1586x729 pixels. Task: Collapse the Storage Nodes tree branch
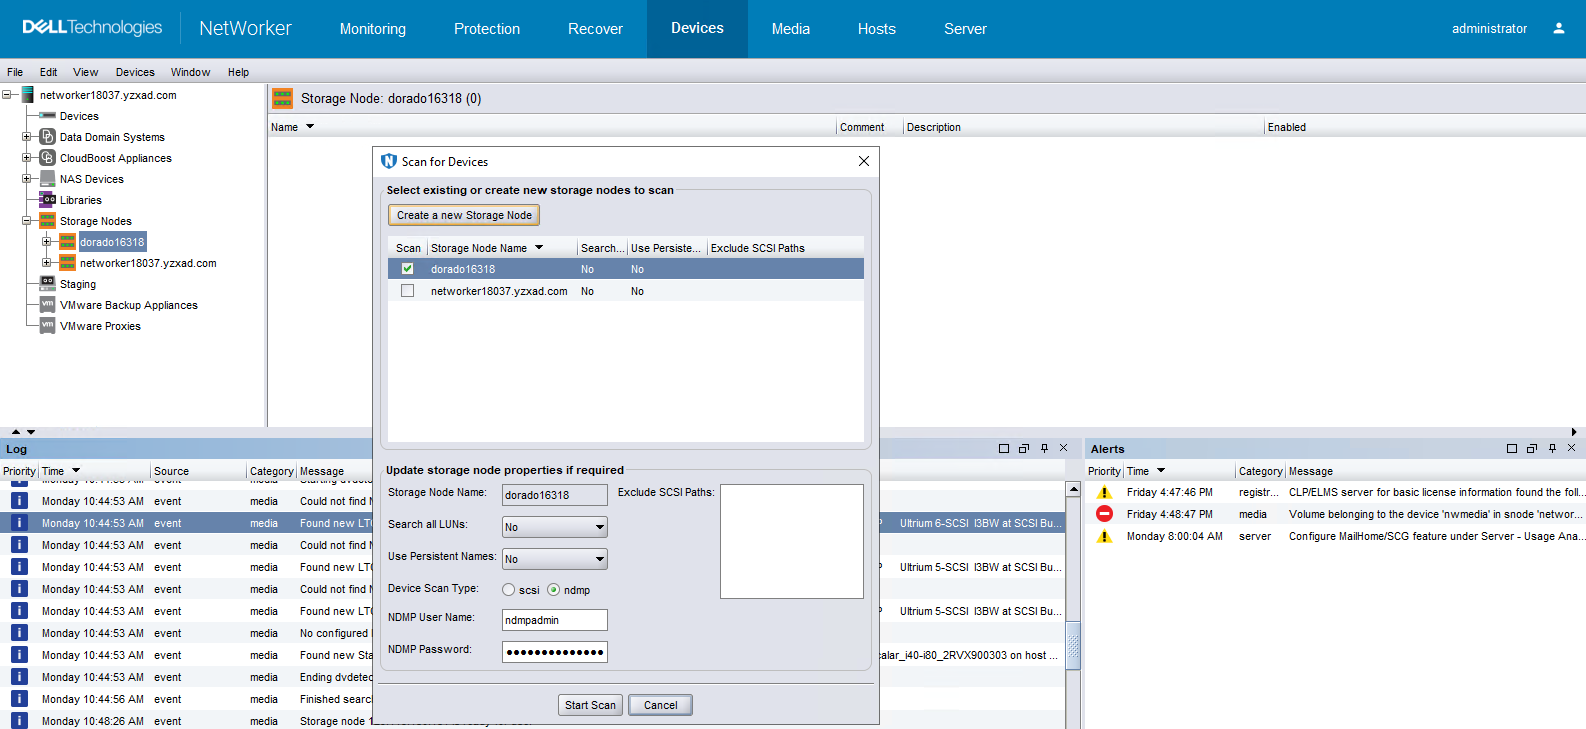(x=27, y=221)
